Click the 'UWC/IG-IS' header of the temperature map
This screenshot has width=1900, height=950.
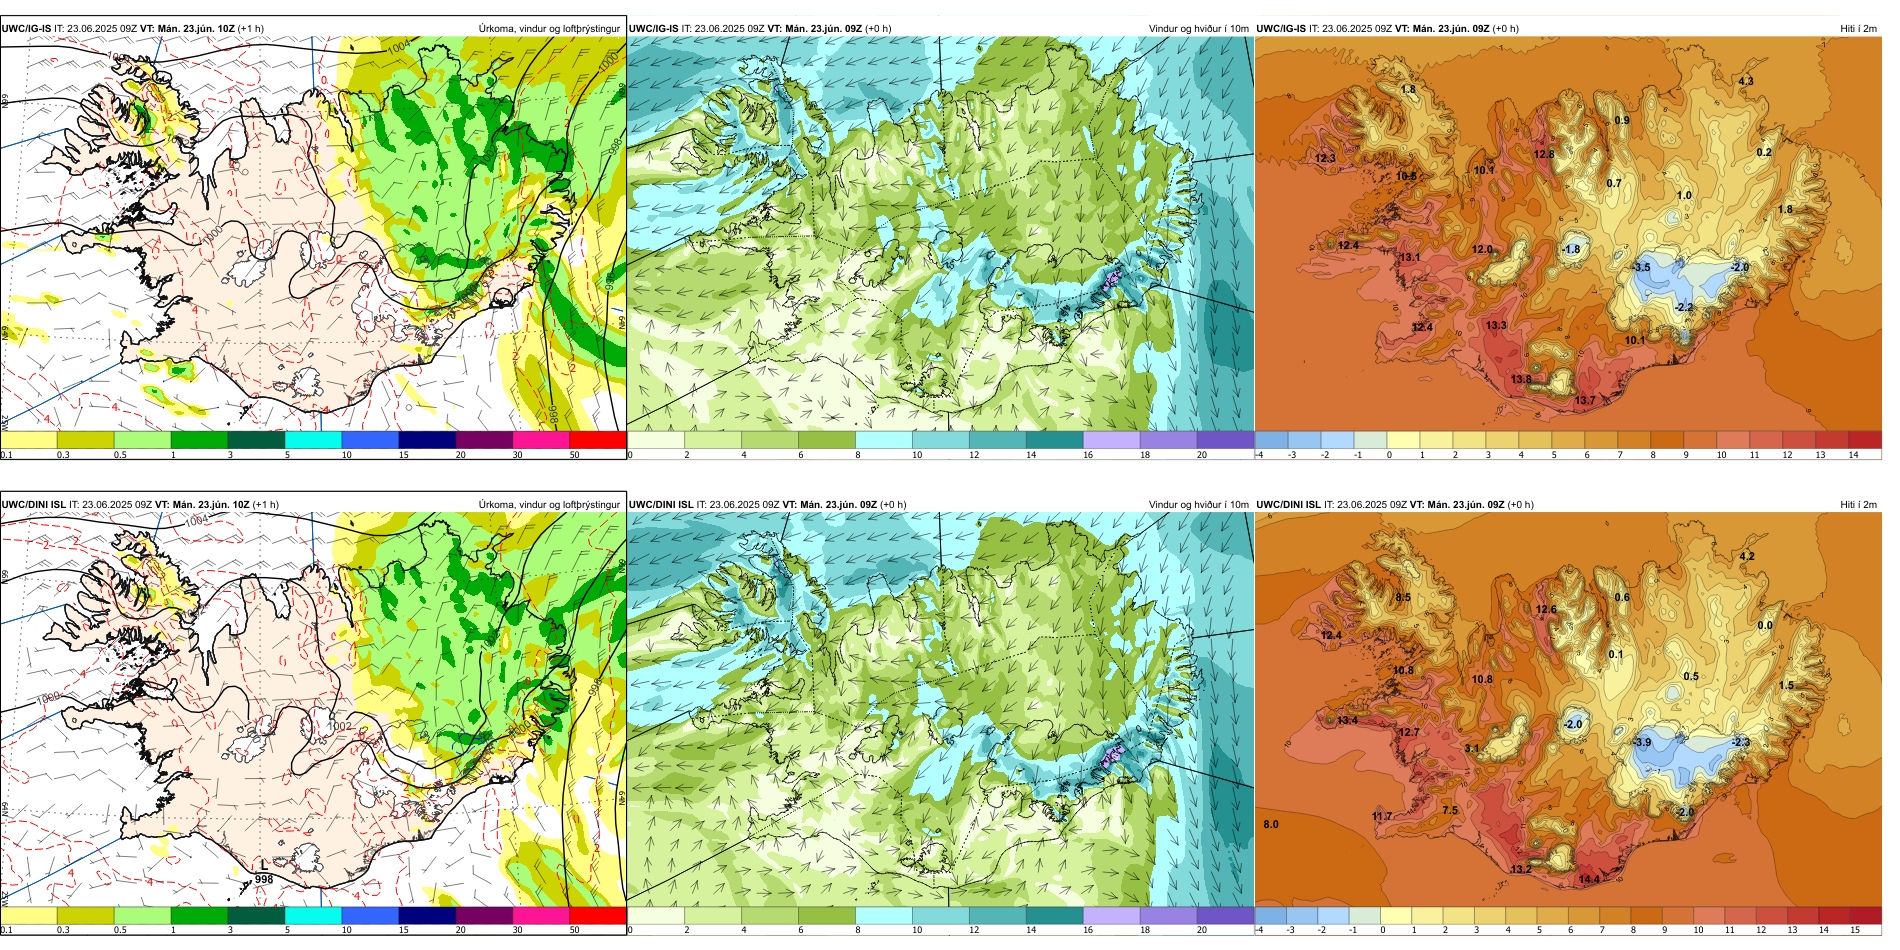[1281, 28]
